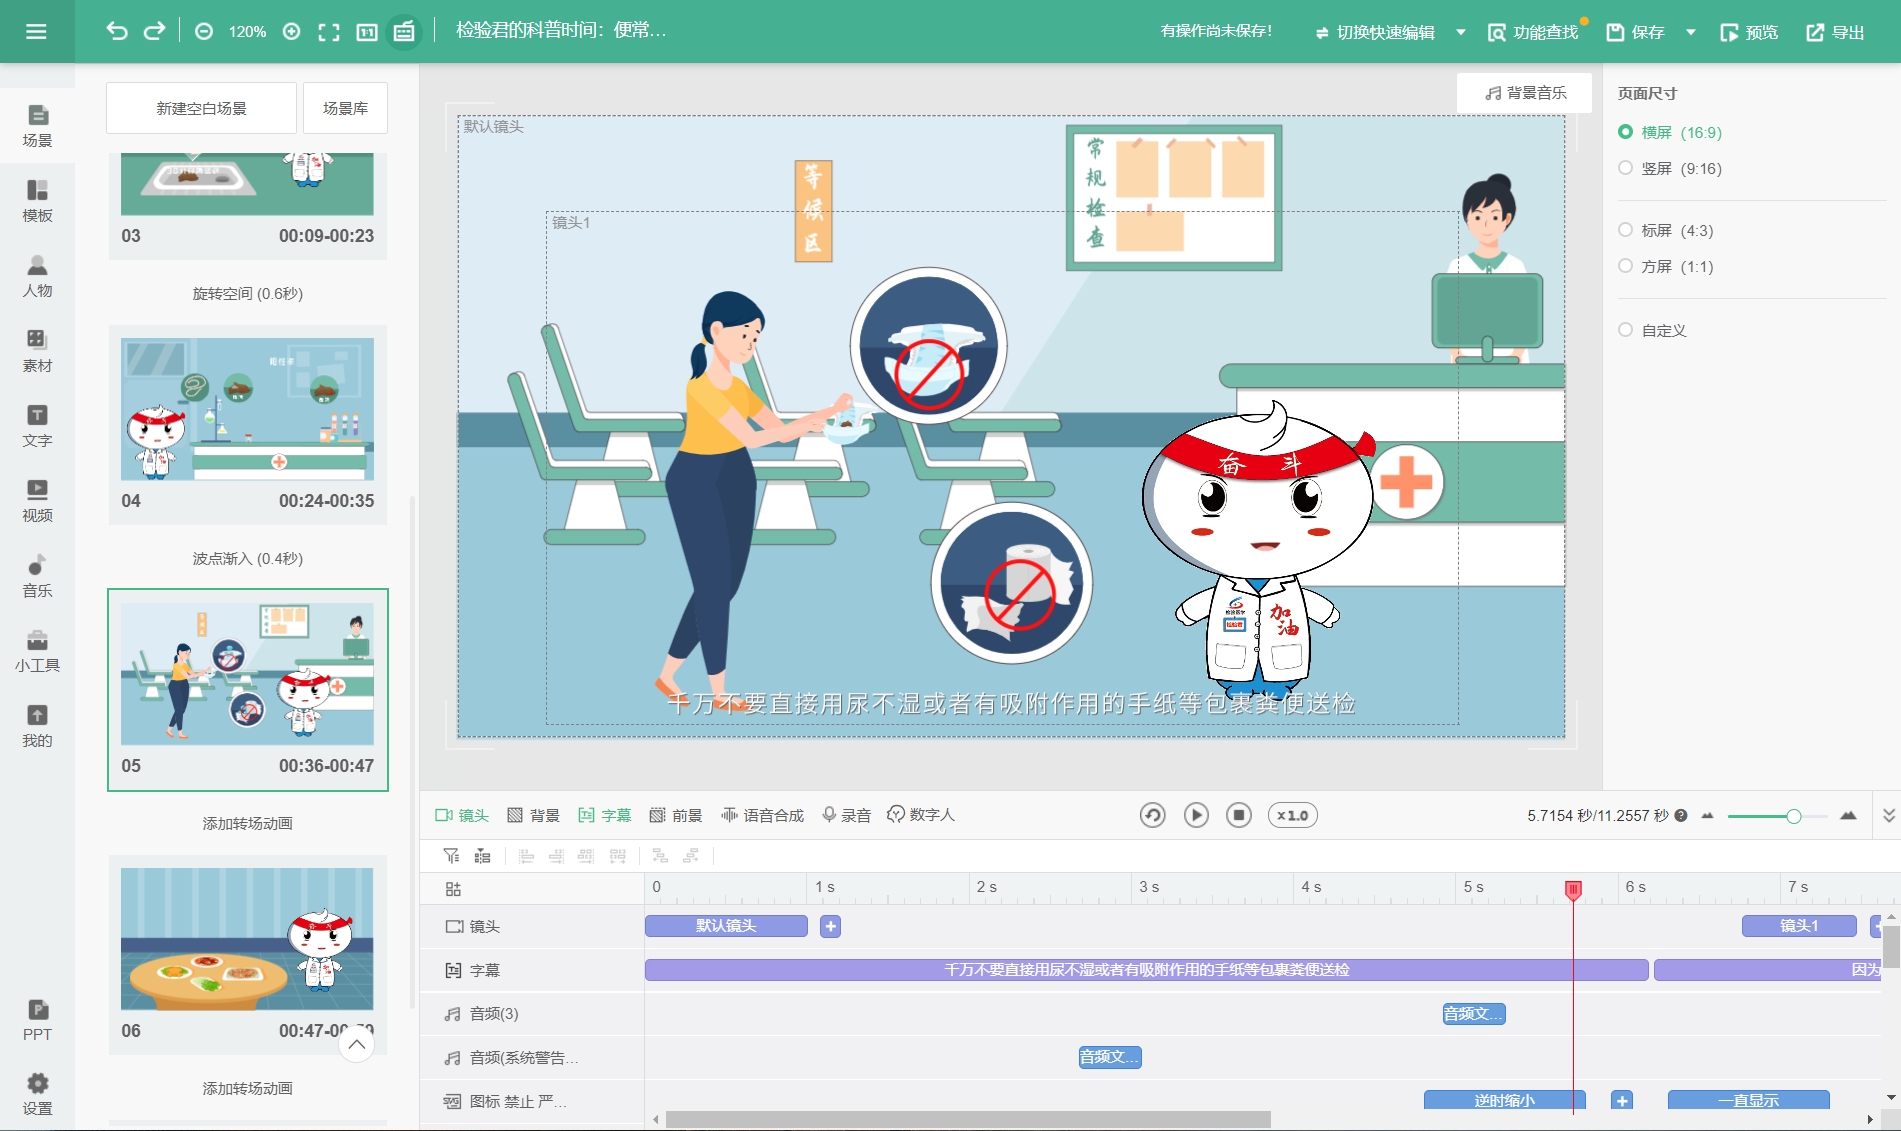Select 标屏 (4:3) page size
1901x1131 pixels.
(x=1666, y=230)
